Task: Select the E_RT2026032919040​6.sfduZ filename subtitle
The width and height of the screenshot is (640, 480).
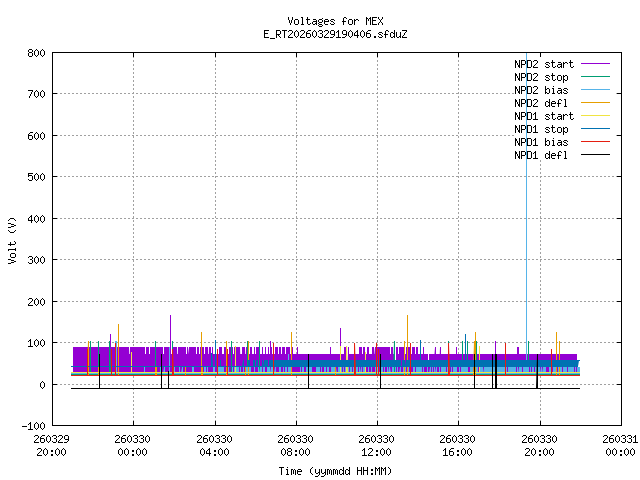Action: pyautogui.click(x=335, y=34)
